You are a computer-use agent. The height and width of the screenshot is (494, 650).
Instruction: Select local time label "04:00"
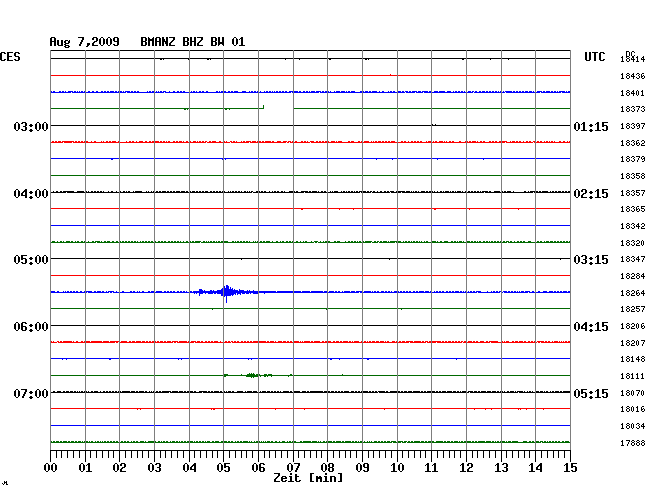31,194
